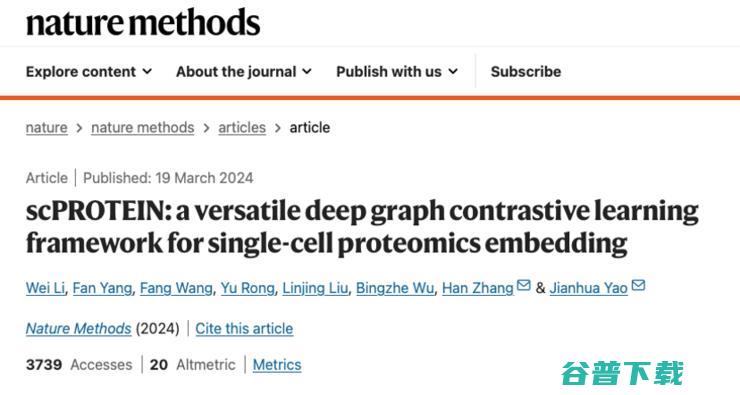Viewport: 740px width, 395px height.
Task: Go to the nature breadcrumb link
Action: coord(47,128)
